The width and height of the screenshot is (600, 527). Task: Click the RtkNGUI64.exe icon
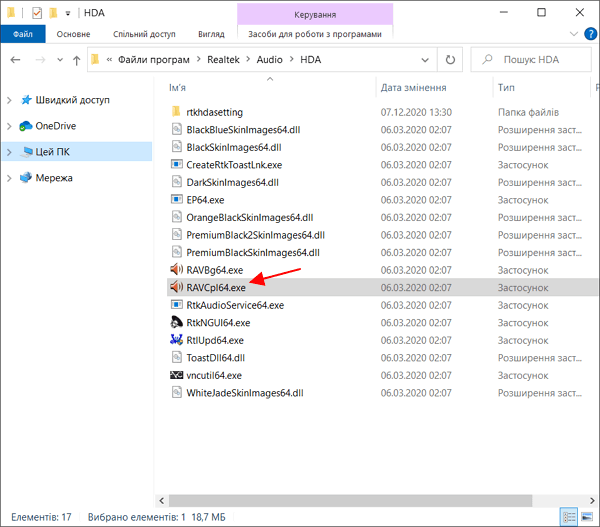(176, 322)
